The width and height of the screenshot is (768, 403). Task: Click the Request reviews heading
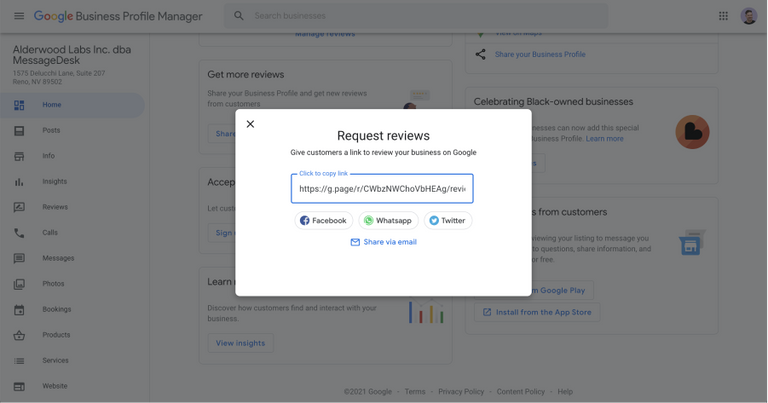click(x=384, y=136)
